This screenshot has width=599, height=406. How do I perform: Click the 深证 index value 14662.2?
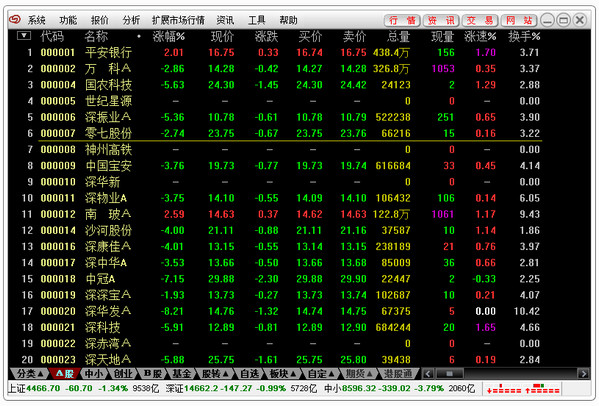[201, 388]
